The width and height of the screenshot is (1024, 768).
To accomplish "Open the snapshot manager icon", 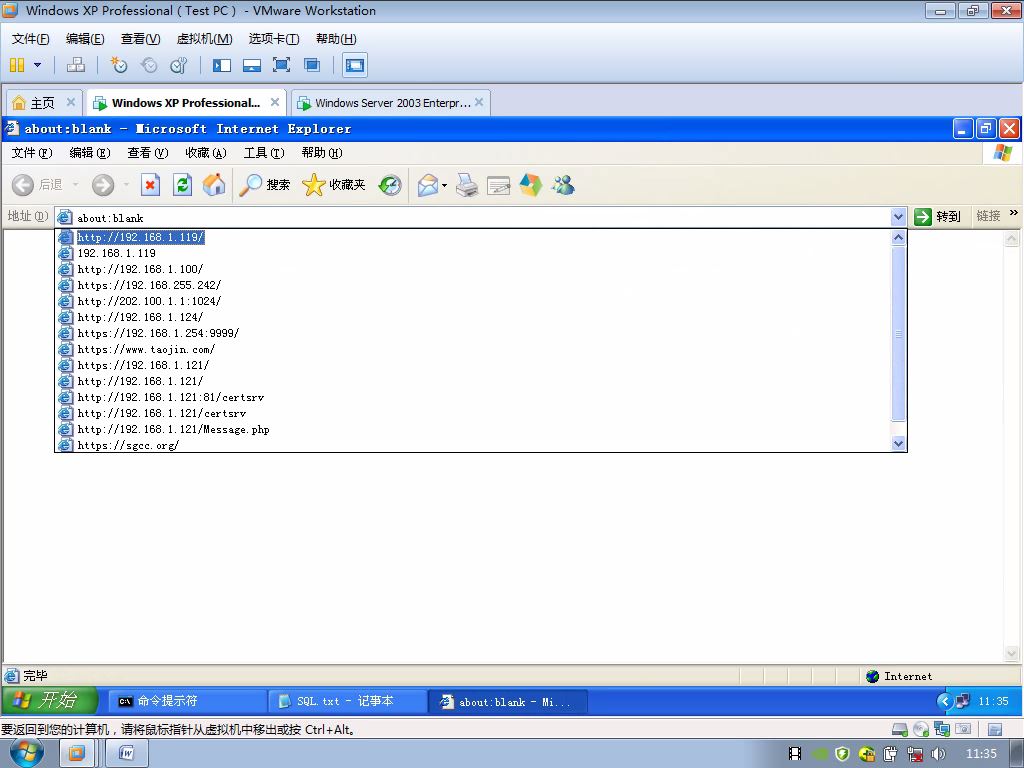I will tap(178, 65).
